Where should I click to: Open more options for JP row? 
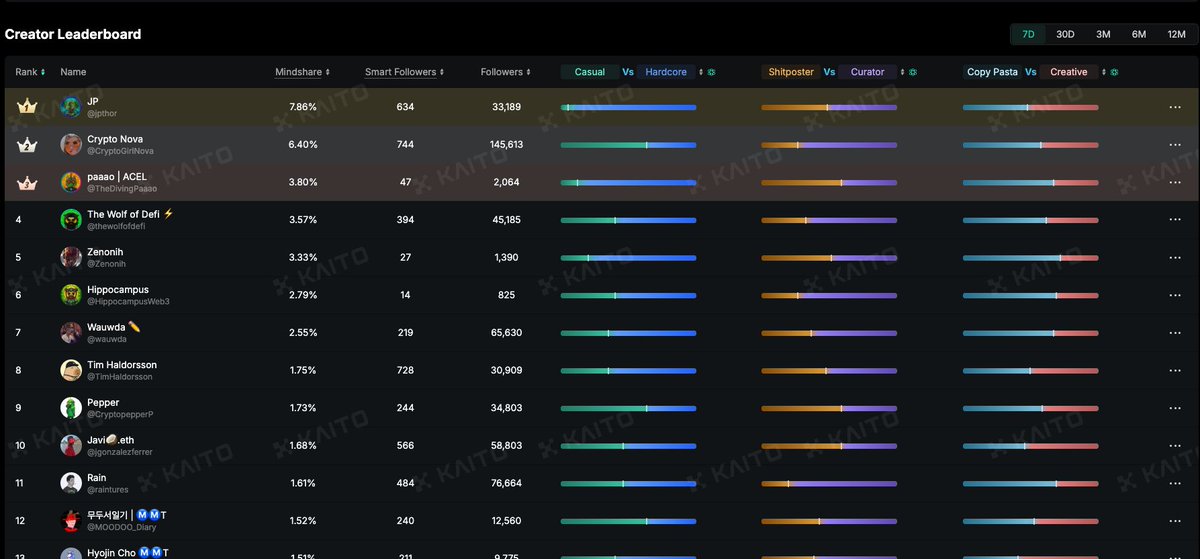click(1175, 107)
